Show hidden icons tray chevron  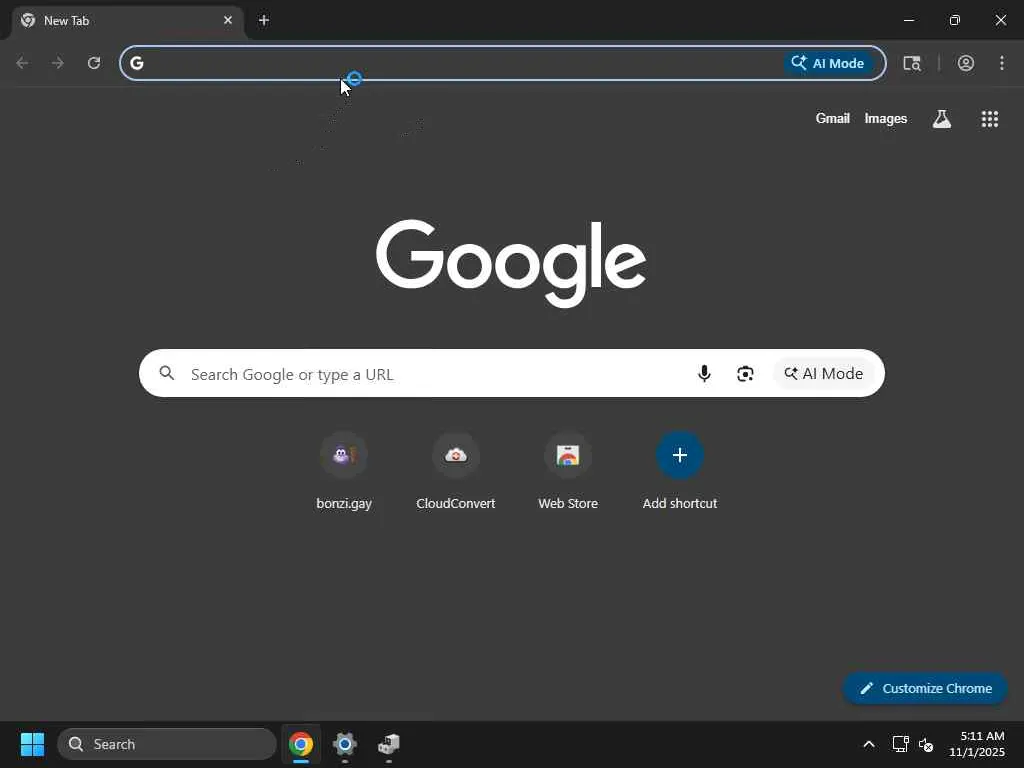pos(869,744)
